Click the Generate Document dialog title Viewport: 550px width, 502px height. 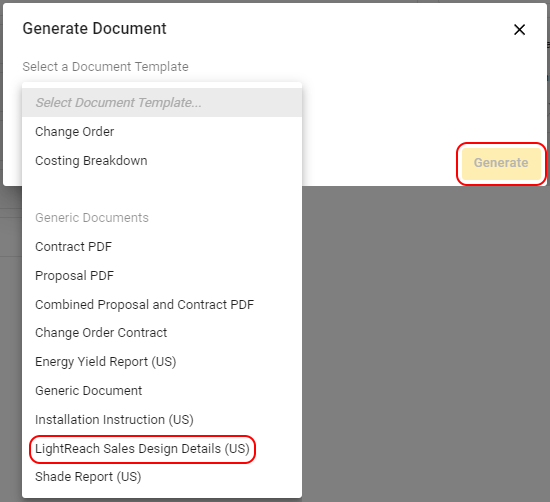(94, 28)
